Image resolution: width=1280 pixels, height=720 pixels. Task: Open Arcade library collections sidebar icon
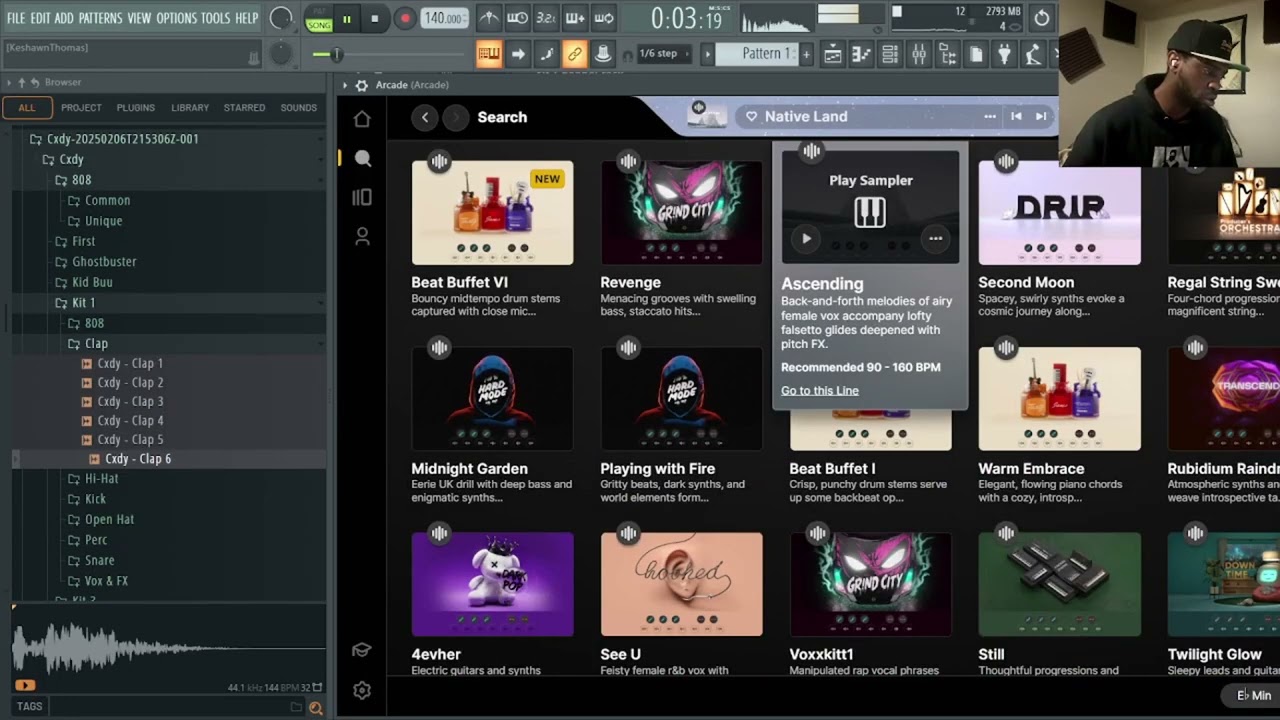(362, 197)
